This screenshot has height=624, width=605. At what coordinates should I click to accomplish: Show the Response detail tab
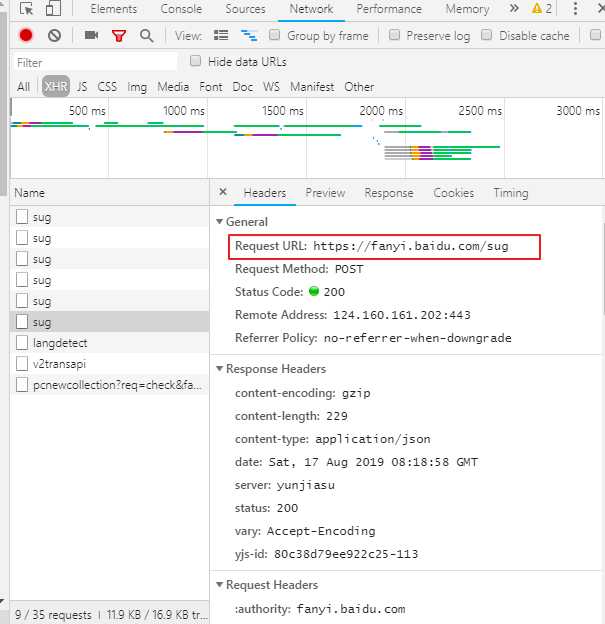(x=389, y=193)
